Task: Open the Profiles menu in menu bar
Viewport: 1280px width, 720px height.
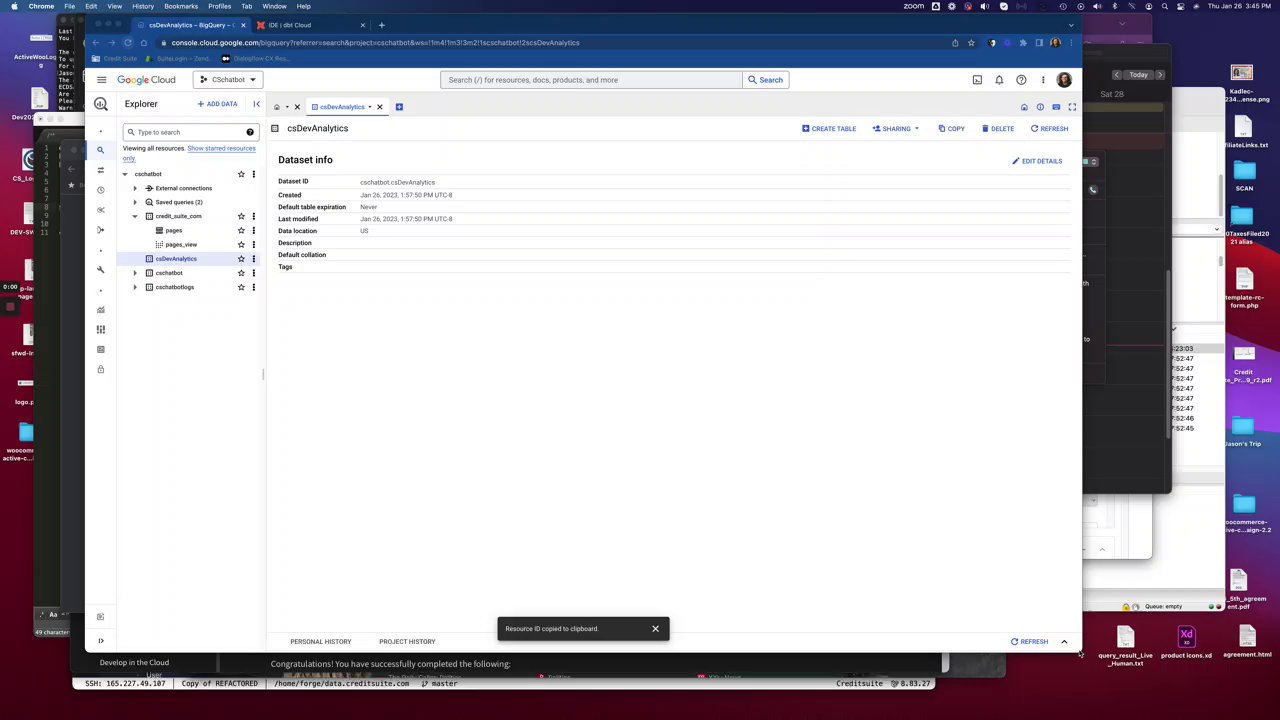Action: coord(219,6)
